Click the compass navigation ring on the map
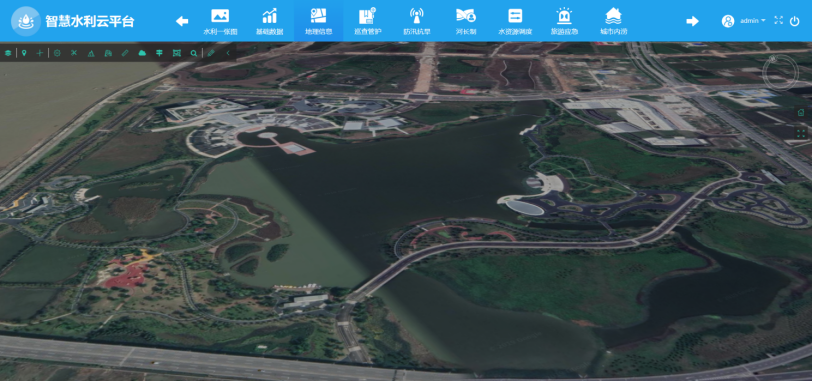This screenshot has height=382, width=813. coord(780,72)
